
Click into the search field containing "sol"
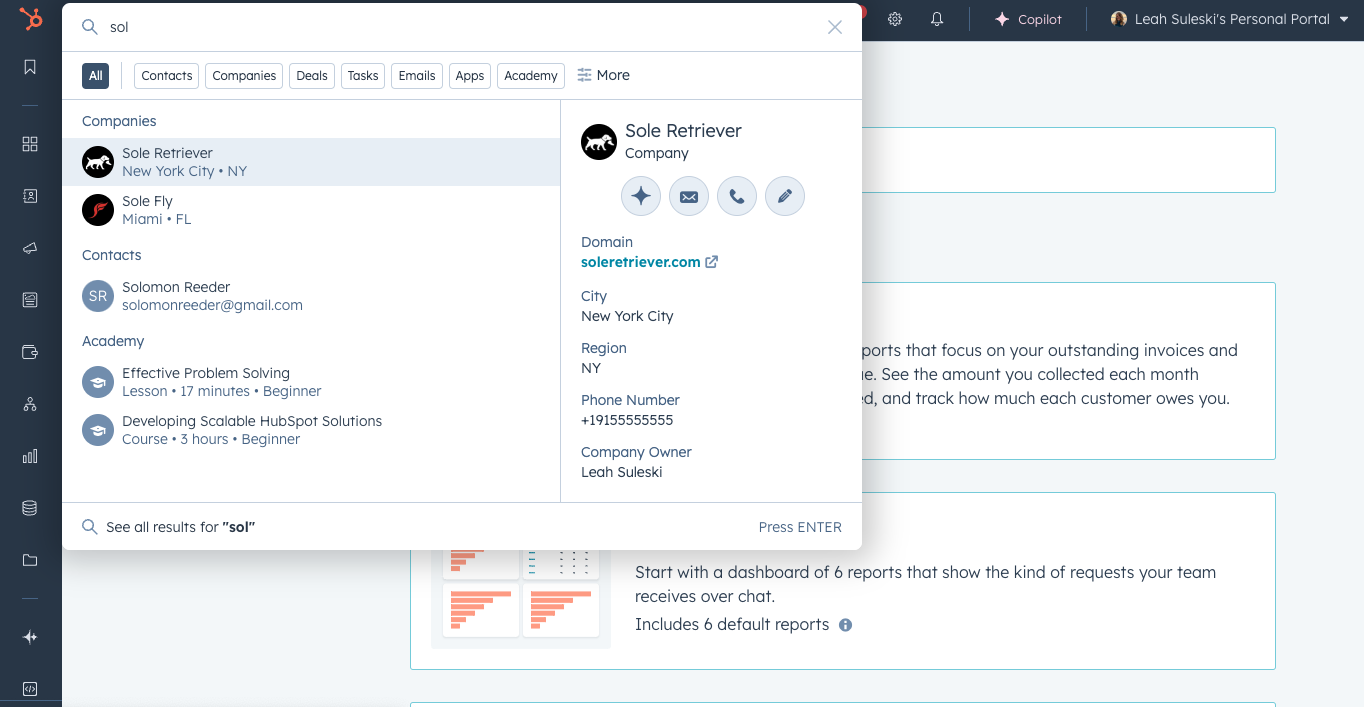(x=460, y=27)
